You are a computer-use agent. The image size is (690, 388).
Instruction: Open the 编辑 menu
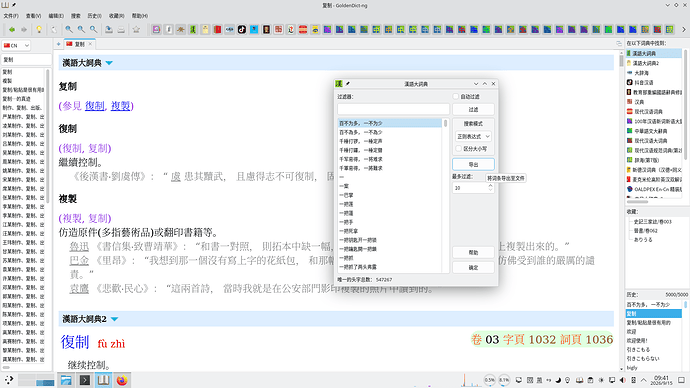56,16
